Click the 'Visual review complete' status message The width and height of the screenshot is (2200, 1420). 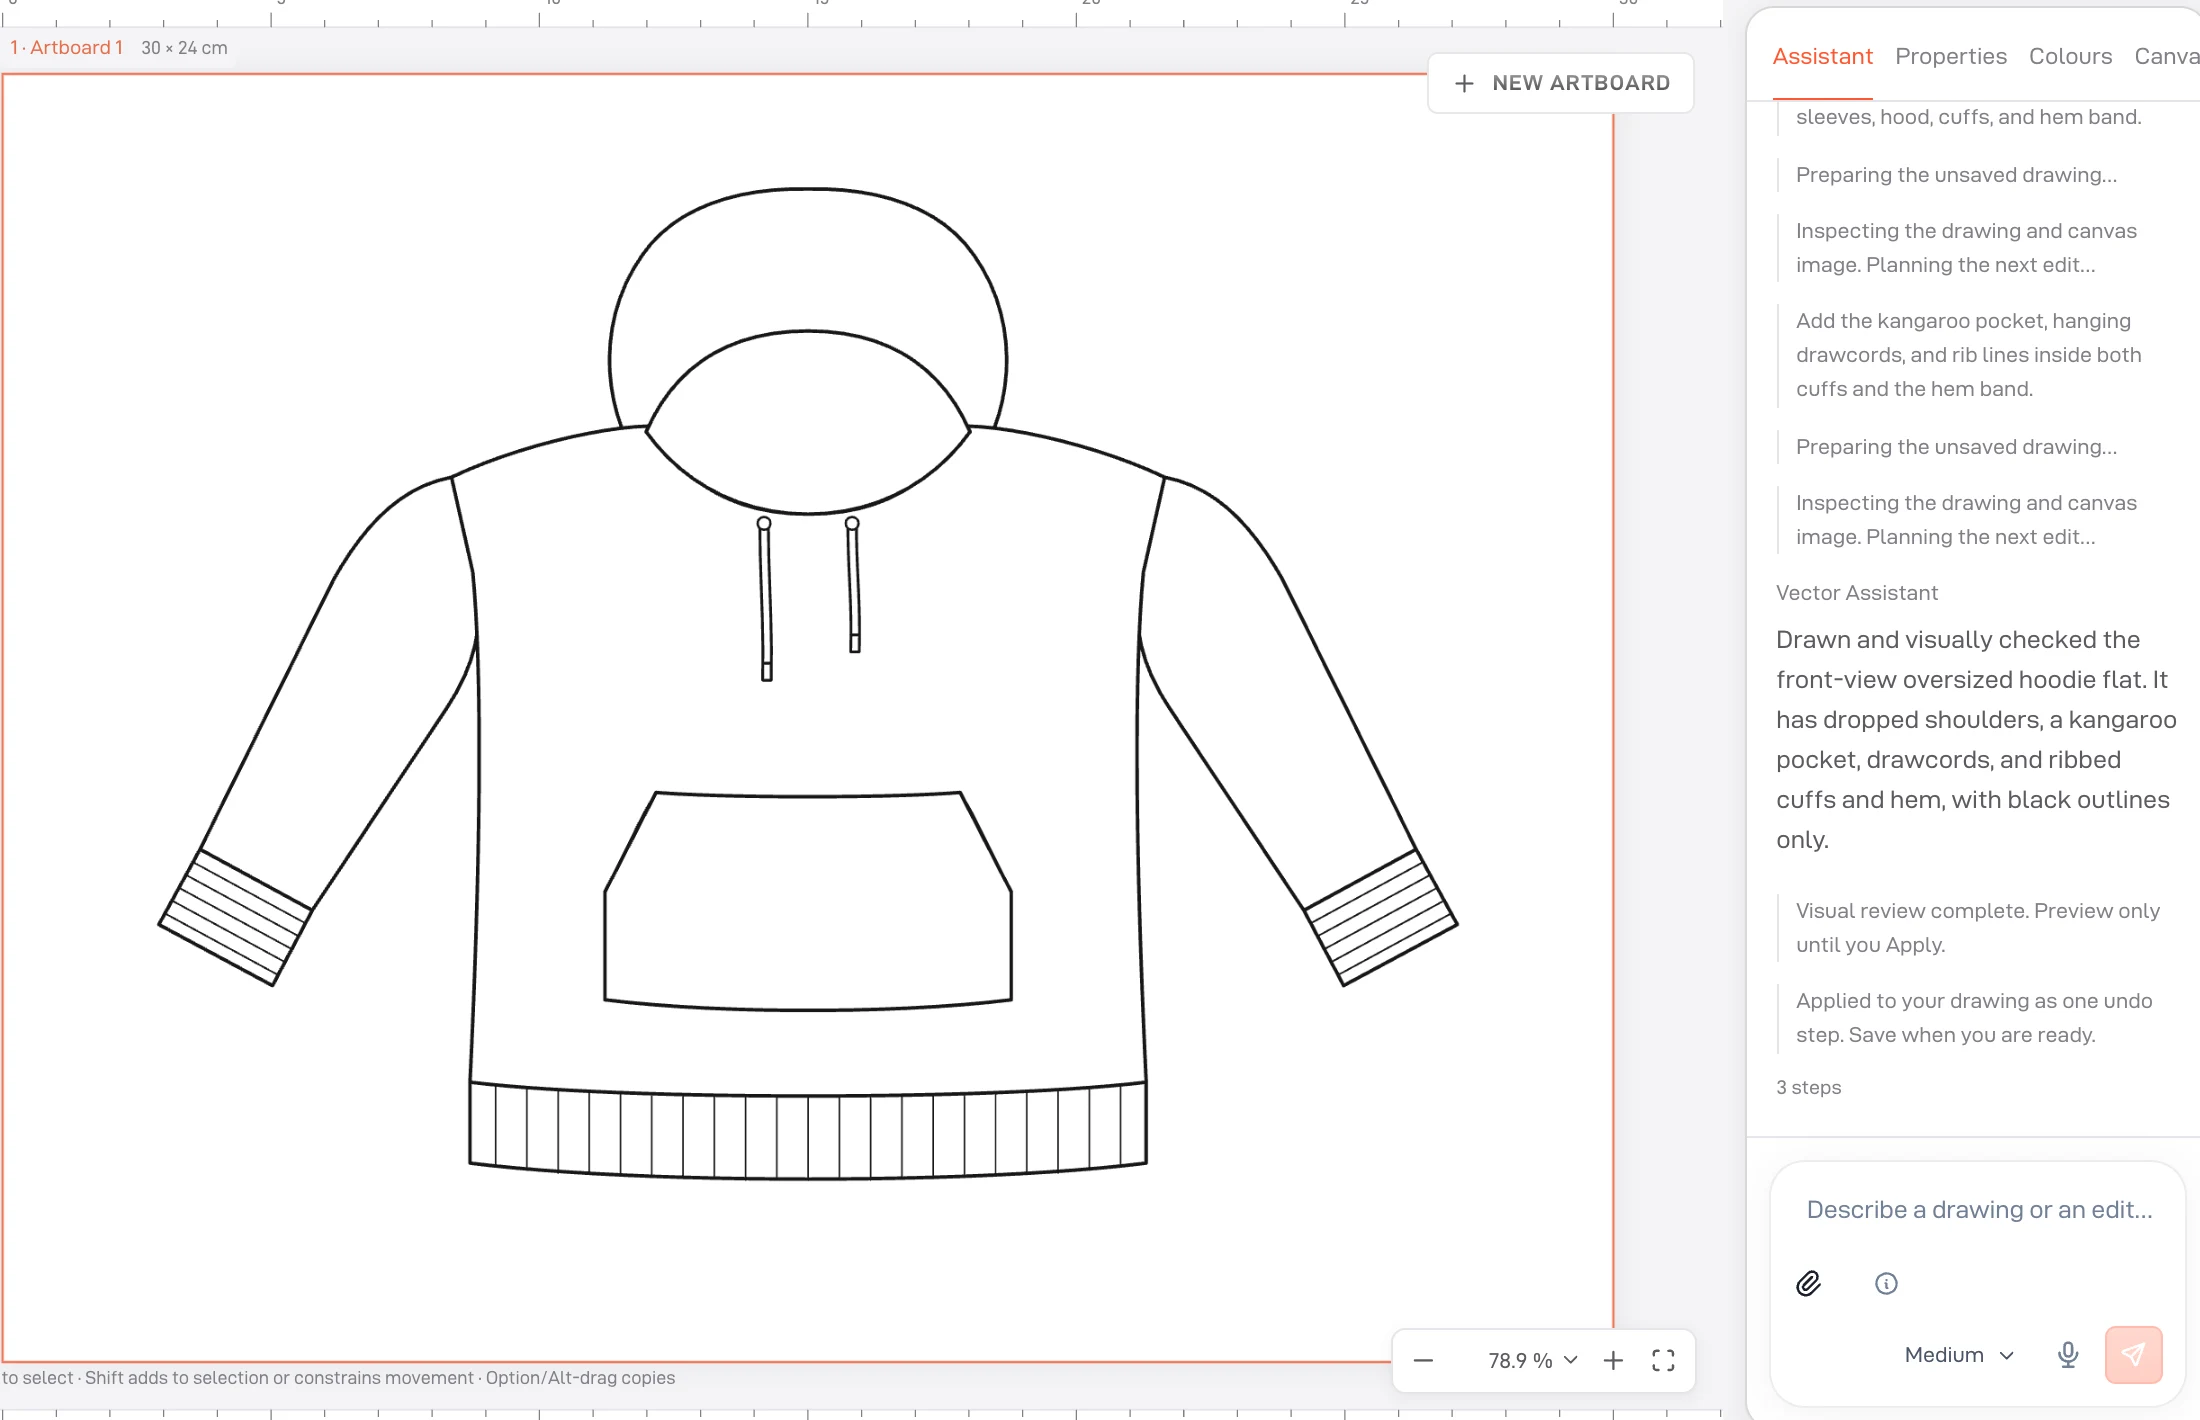pyautogui.click(x=1977, y=928)
